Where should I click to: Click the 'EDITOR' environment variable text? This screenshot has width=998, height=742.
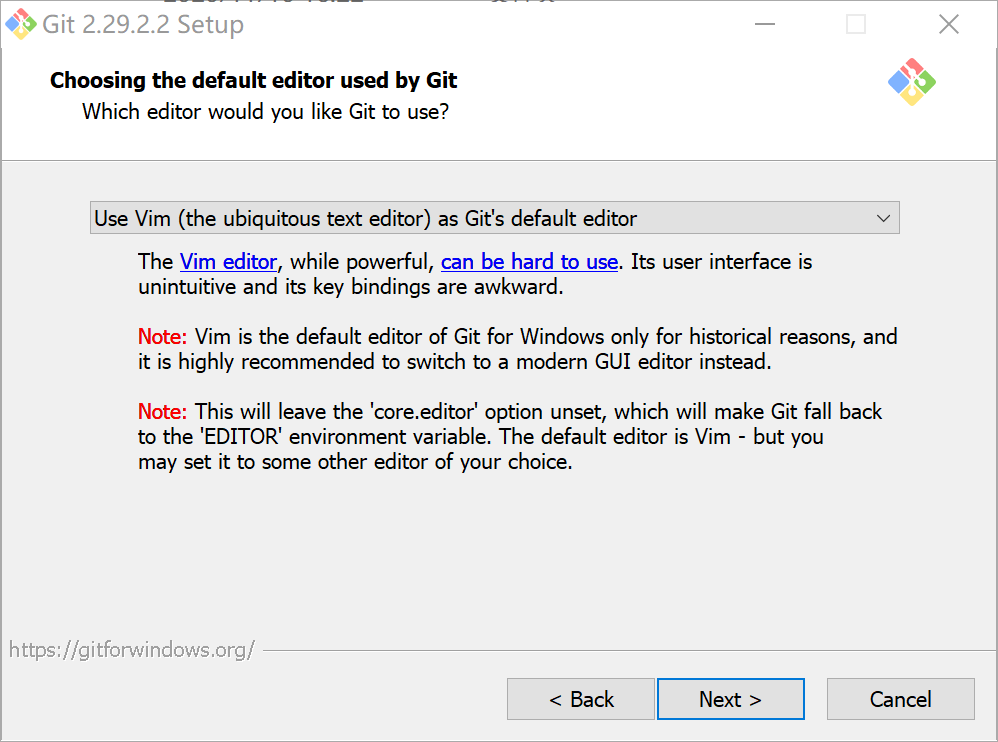click(241, 437)
